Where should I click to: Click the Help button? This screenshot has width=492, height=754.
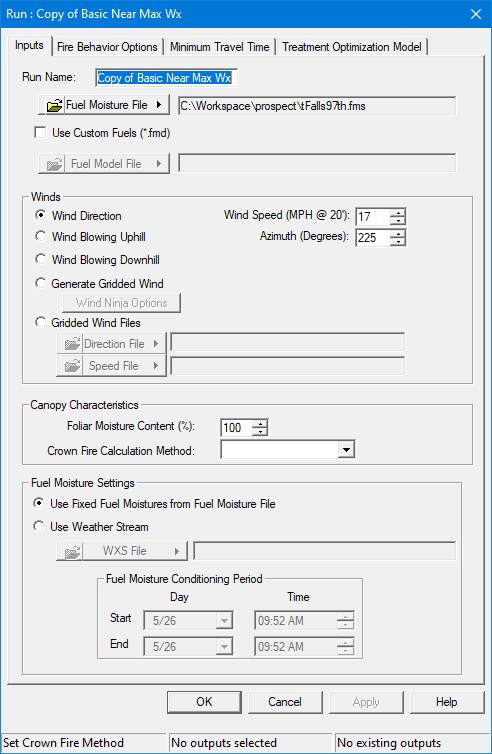[x=447, y=702]
